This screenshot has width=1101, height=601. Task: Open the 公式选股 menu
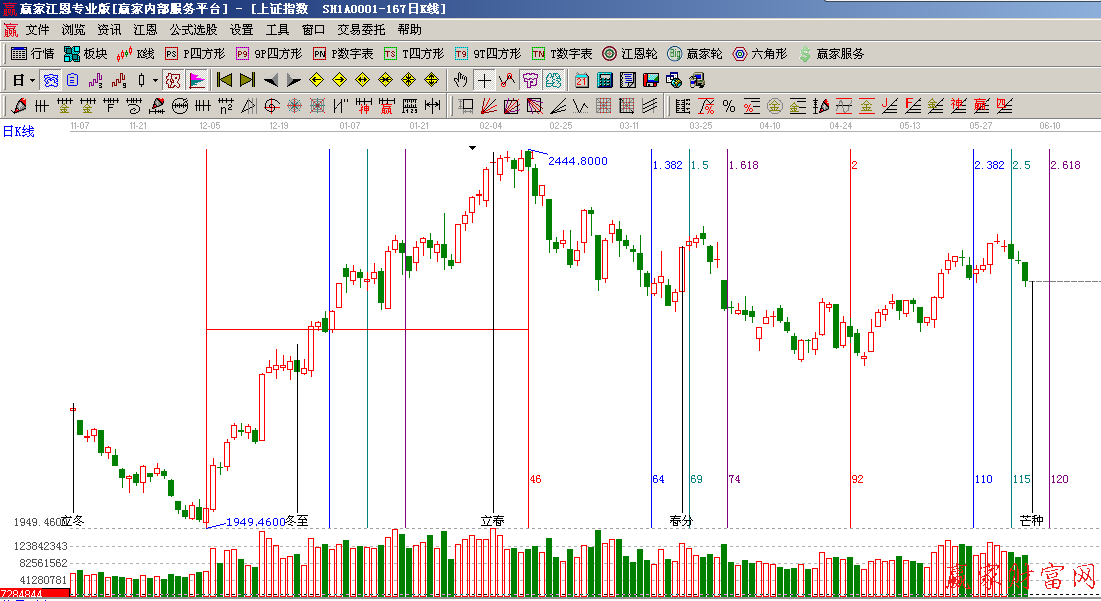[x=193, y=30]
